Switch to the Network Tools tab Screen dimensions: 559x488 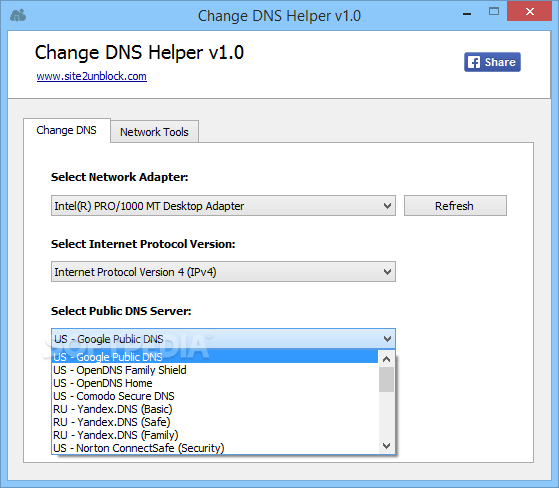(x=154, y=132)
